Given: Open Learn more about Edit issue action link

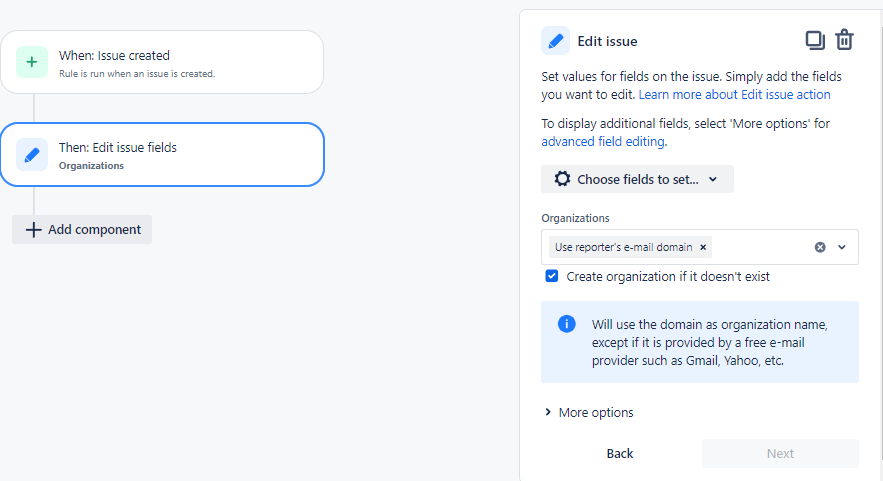Looking at the screenshot, I should coord(734,95).
